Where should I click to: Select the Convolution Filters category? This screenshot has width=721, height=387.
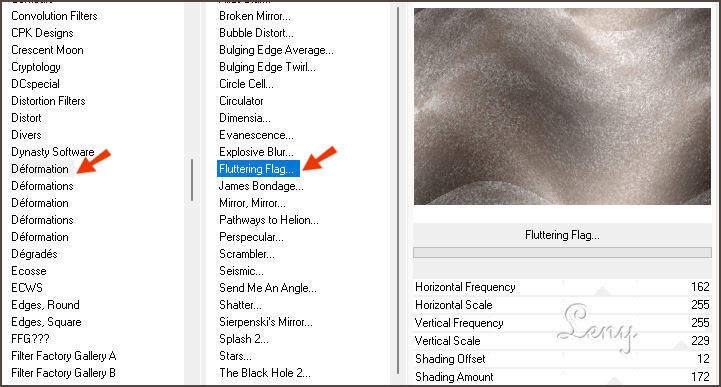[54, 16]
